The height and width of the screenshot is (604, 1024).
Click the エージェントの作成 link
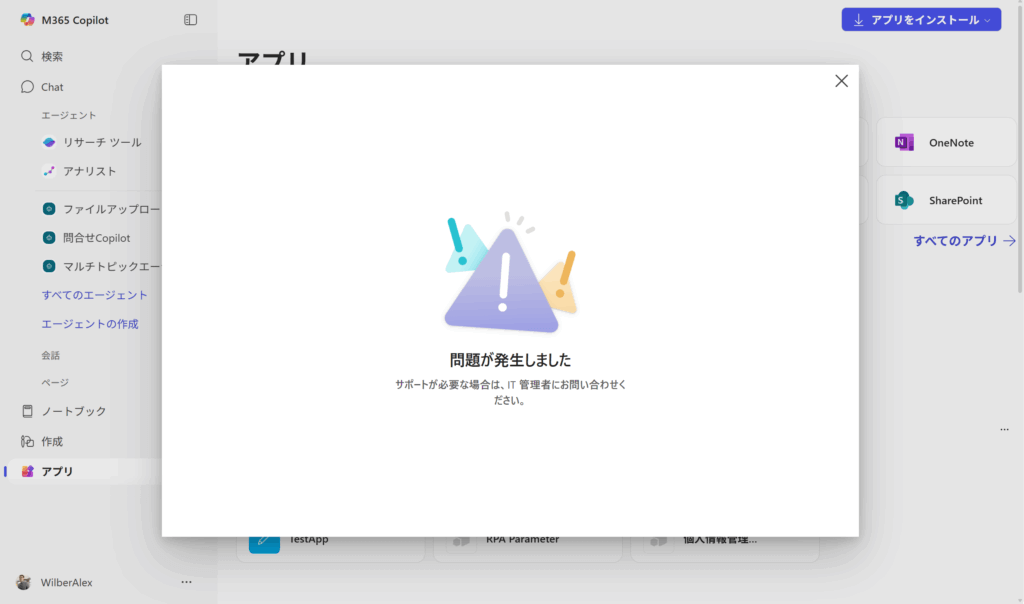tap(90, 324)
